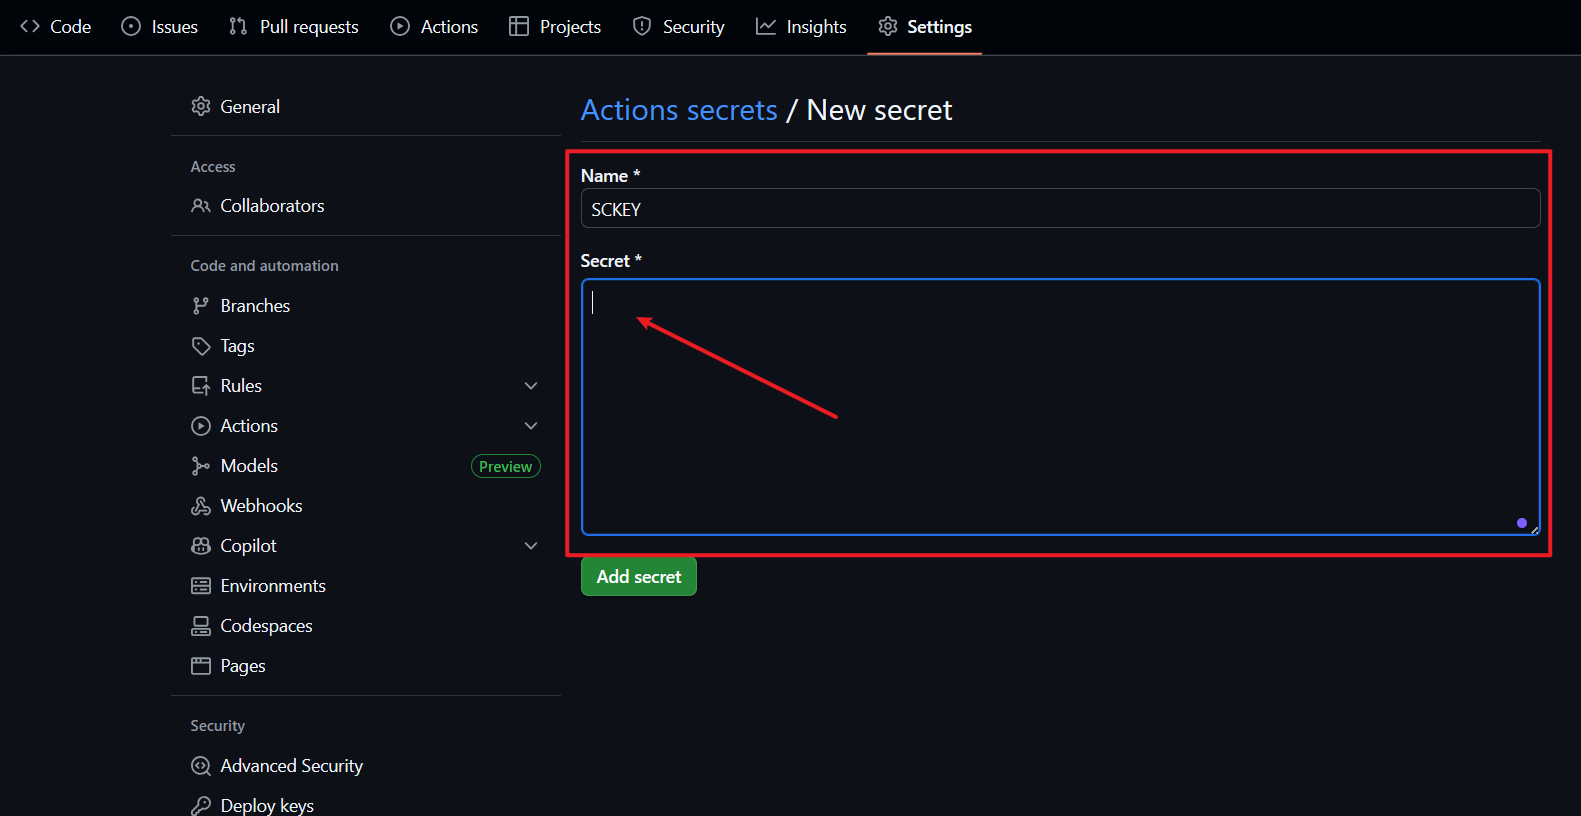Click the Pull requests branch icon
Image resolution: width=1581 pixels, height=816 pixels.
pos(238,26)
